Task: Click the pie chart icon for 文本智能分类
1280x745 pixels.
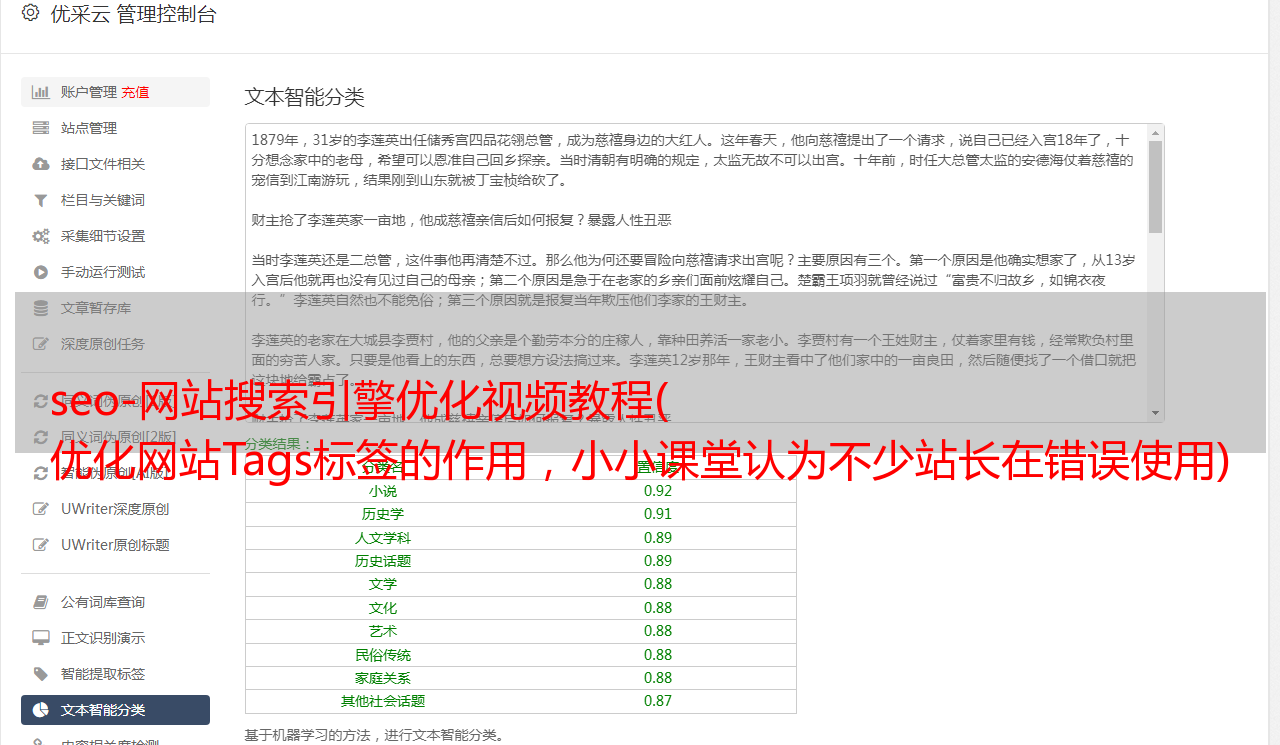Action: click(41, 710)
